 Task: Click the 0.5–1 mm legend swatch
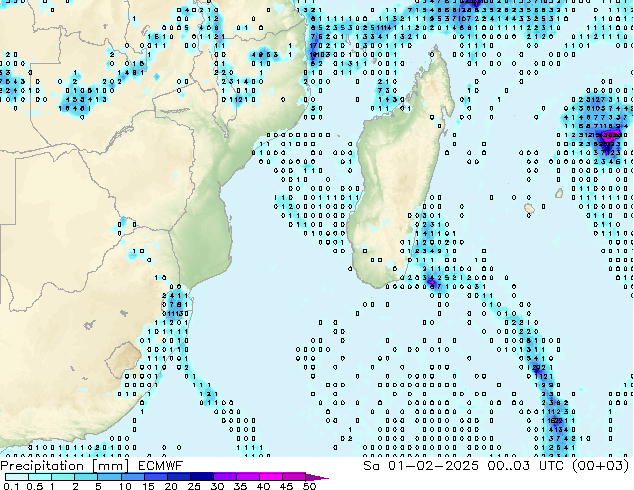click(40, 477)
